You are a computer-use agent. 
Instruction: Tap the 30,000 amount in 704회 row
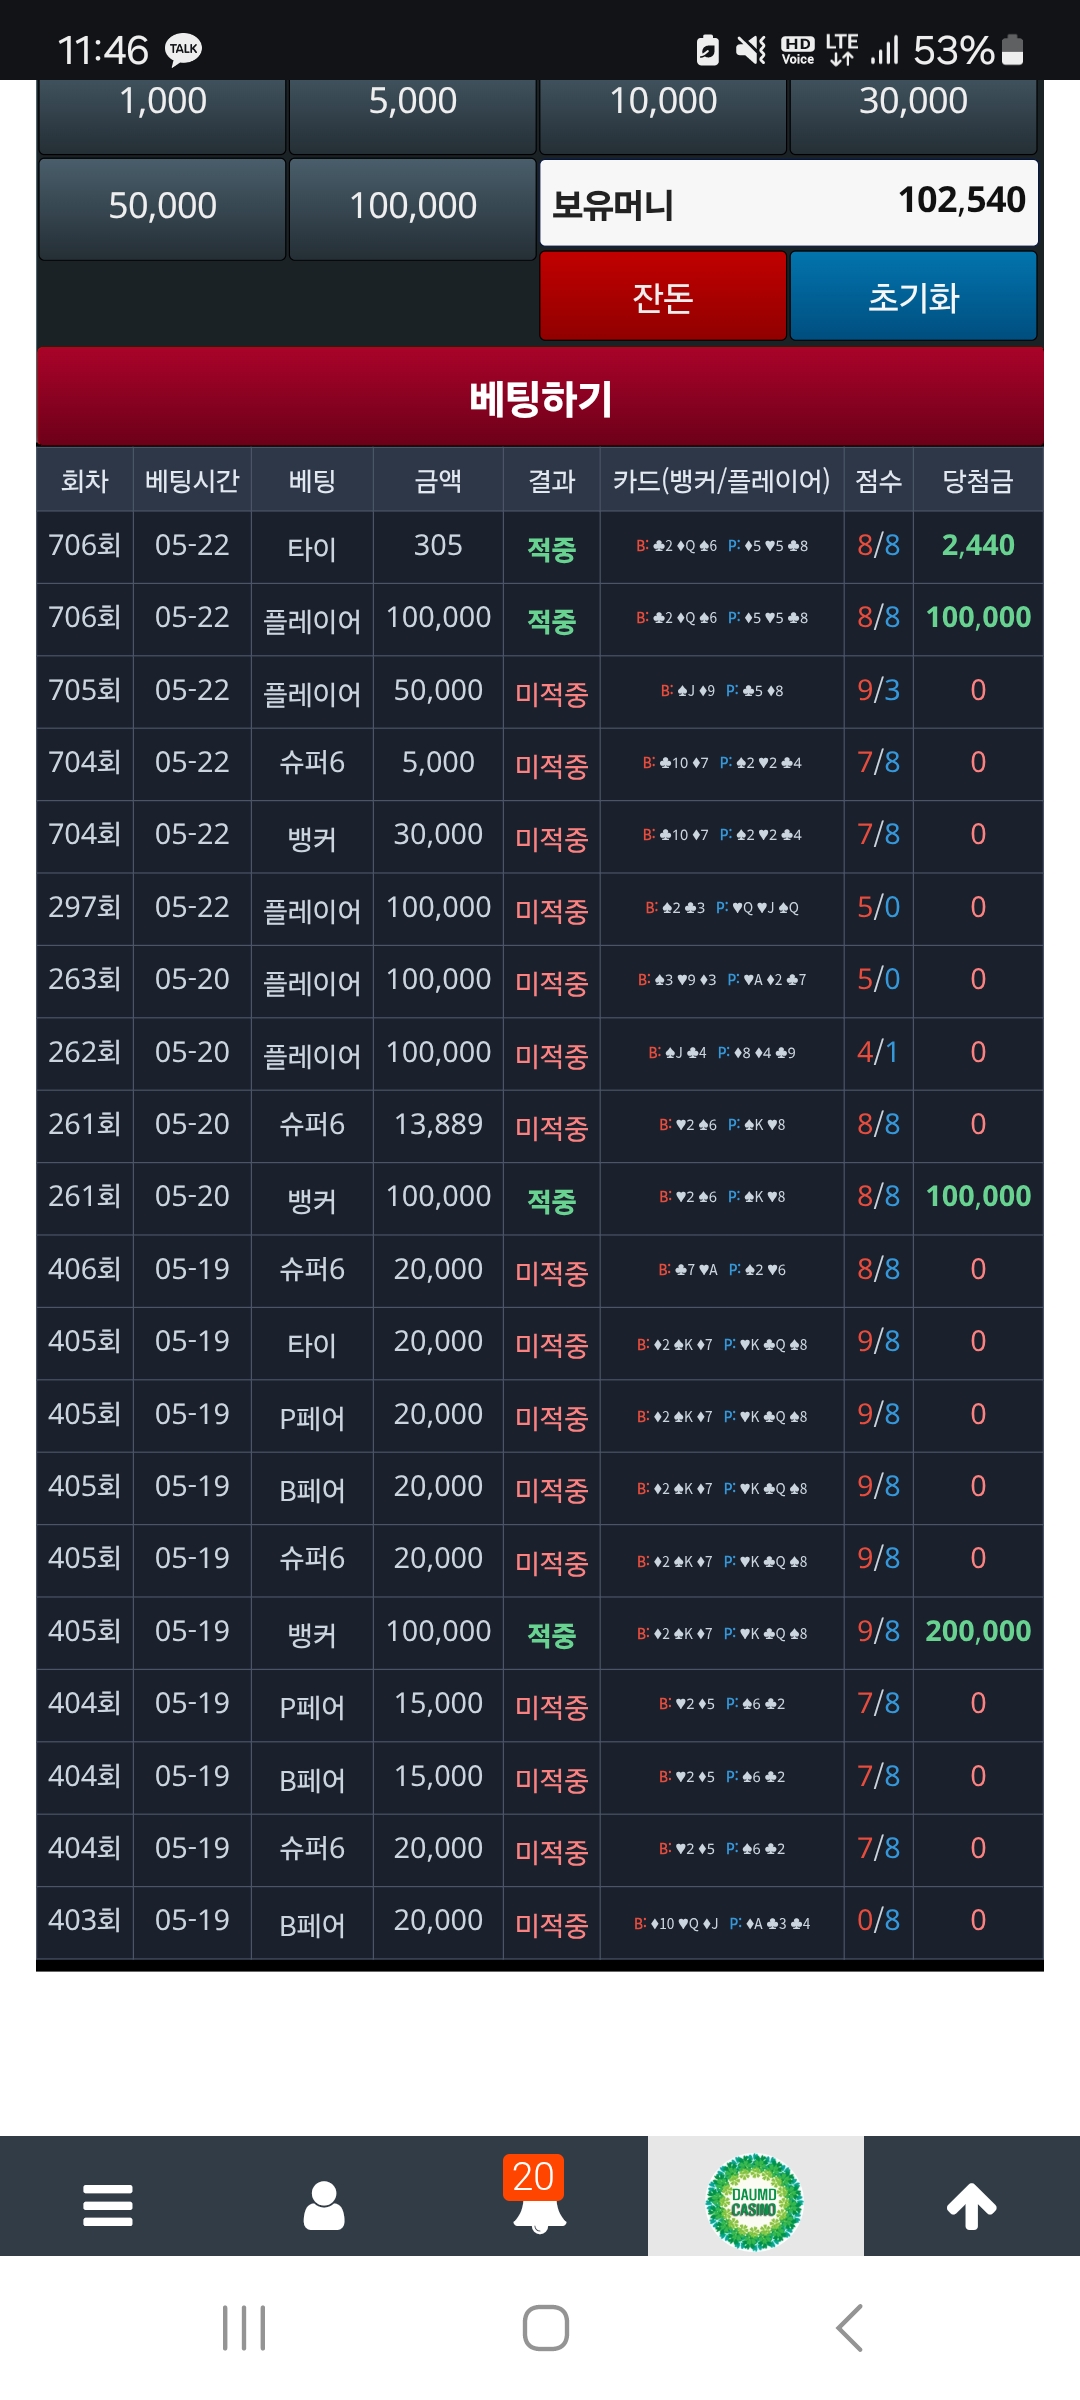tap(438, 834)
